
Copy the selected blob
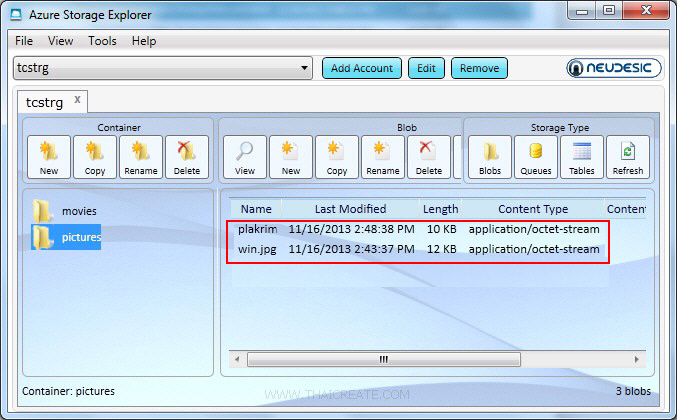click(337, 157)
